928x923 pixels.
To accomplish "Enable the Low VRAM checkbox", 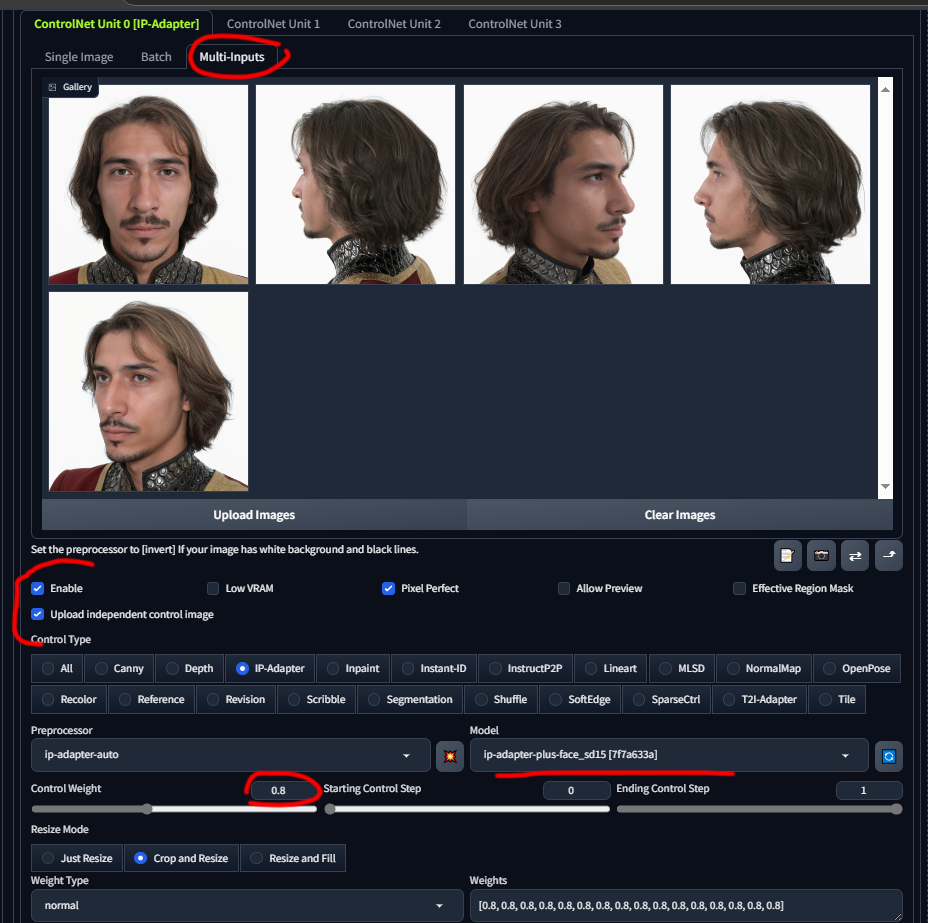I will tap(213, 588).
